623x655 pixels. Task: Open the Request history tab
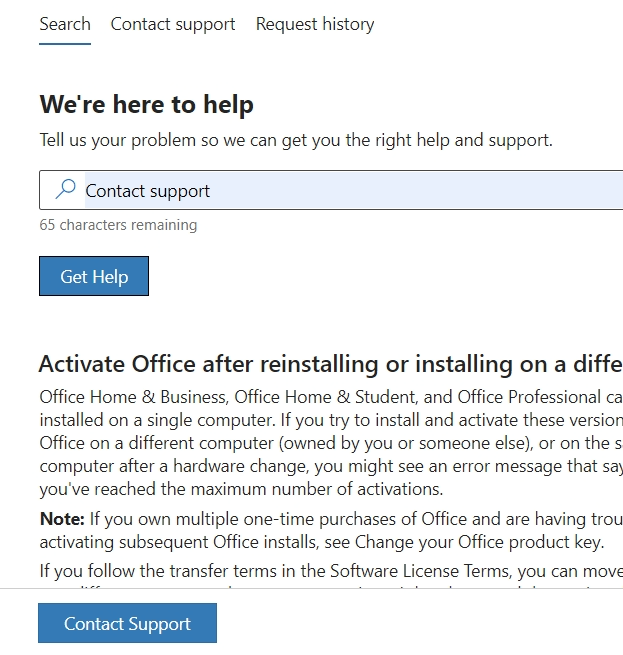315,24
